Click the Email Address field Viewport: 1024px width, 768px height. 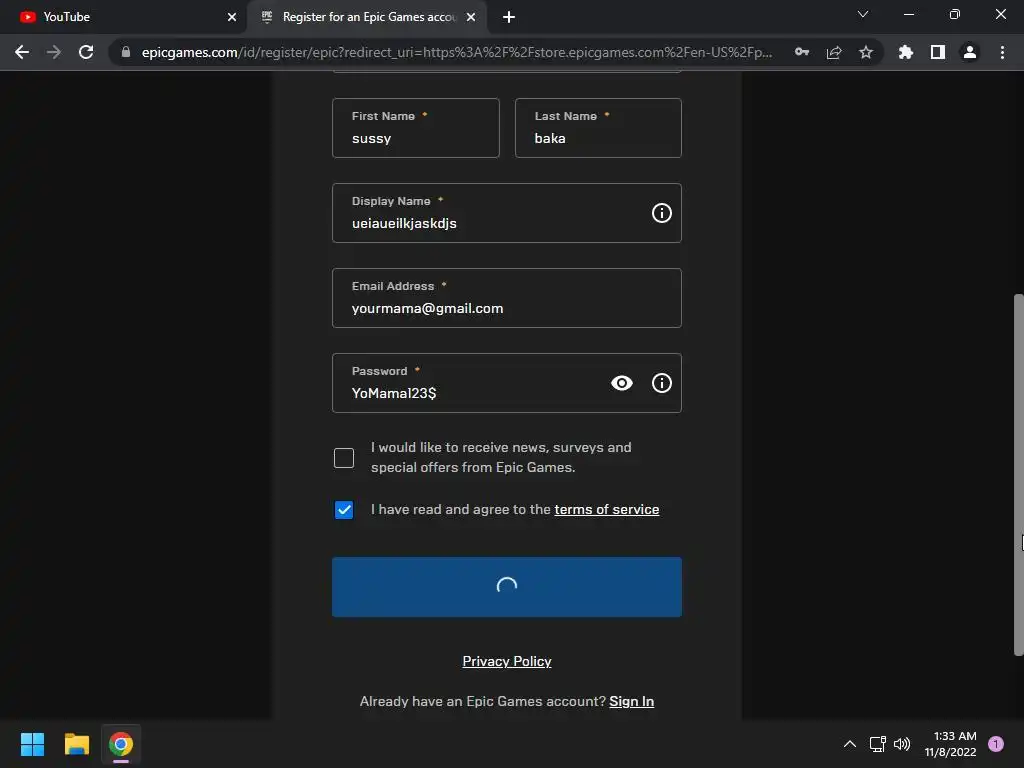coord(507,298)
